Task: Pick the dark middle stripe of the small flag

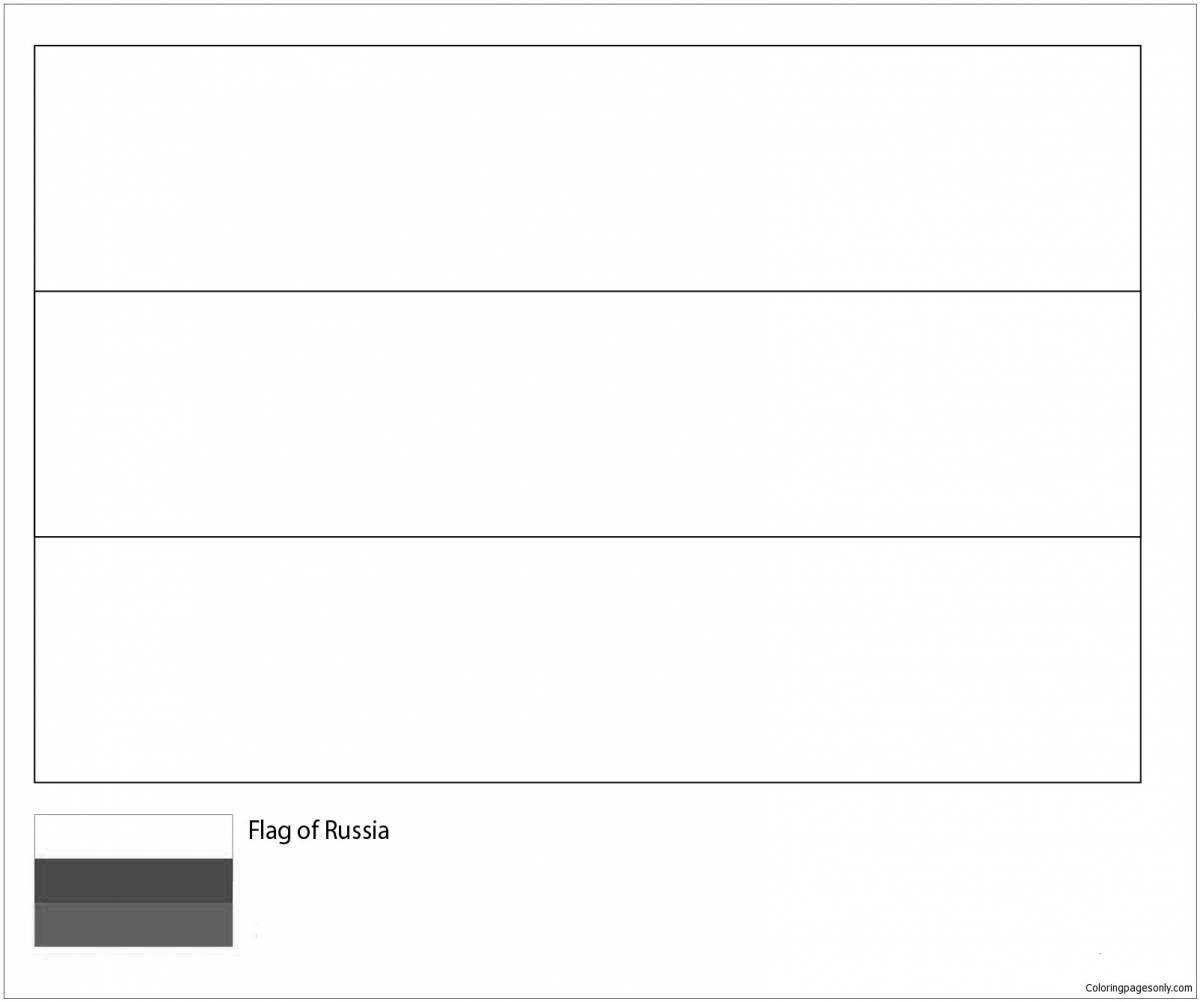Action: click(x=133, y=880)
